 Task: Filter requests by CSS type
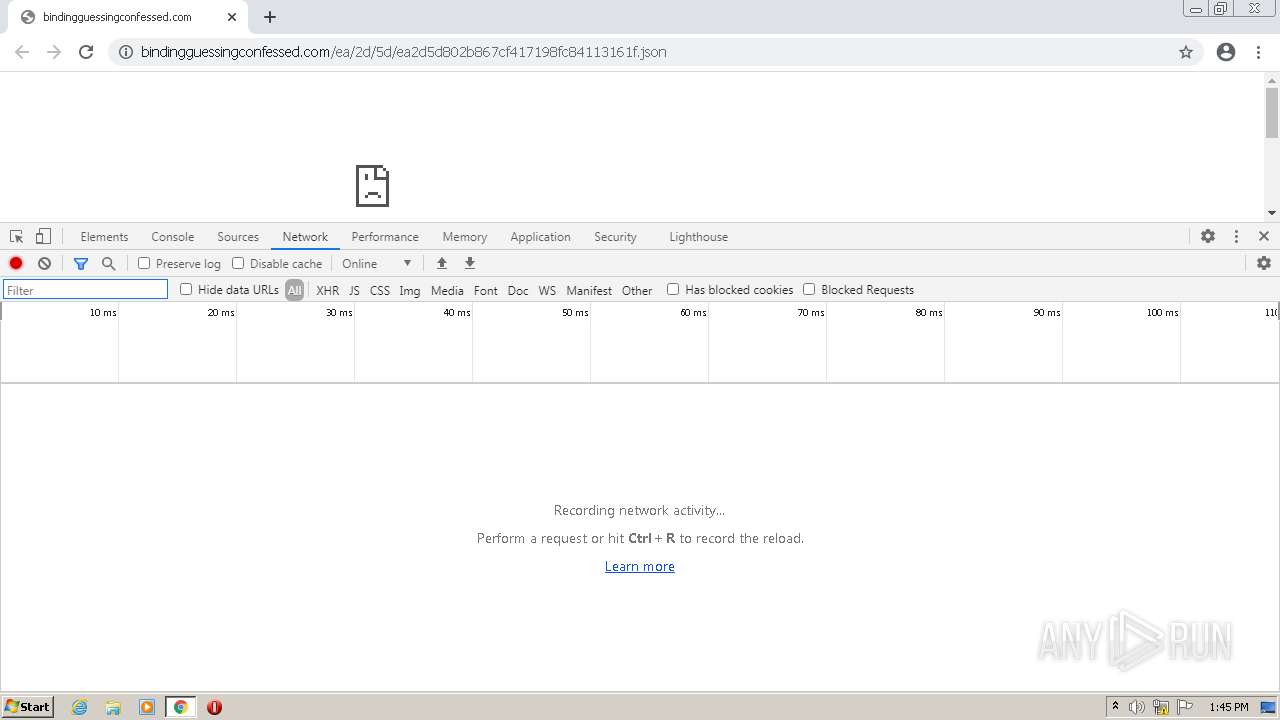(x=380, y=290)
